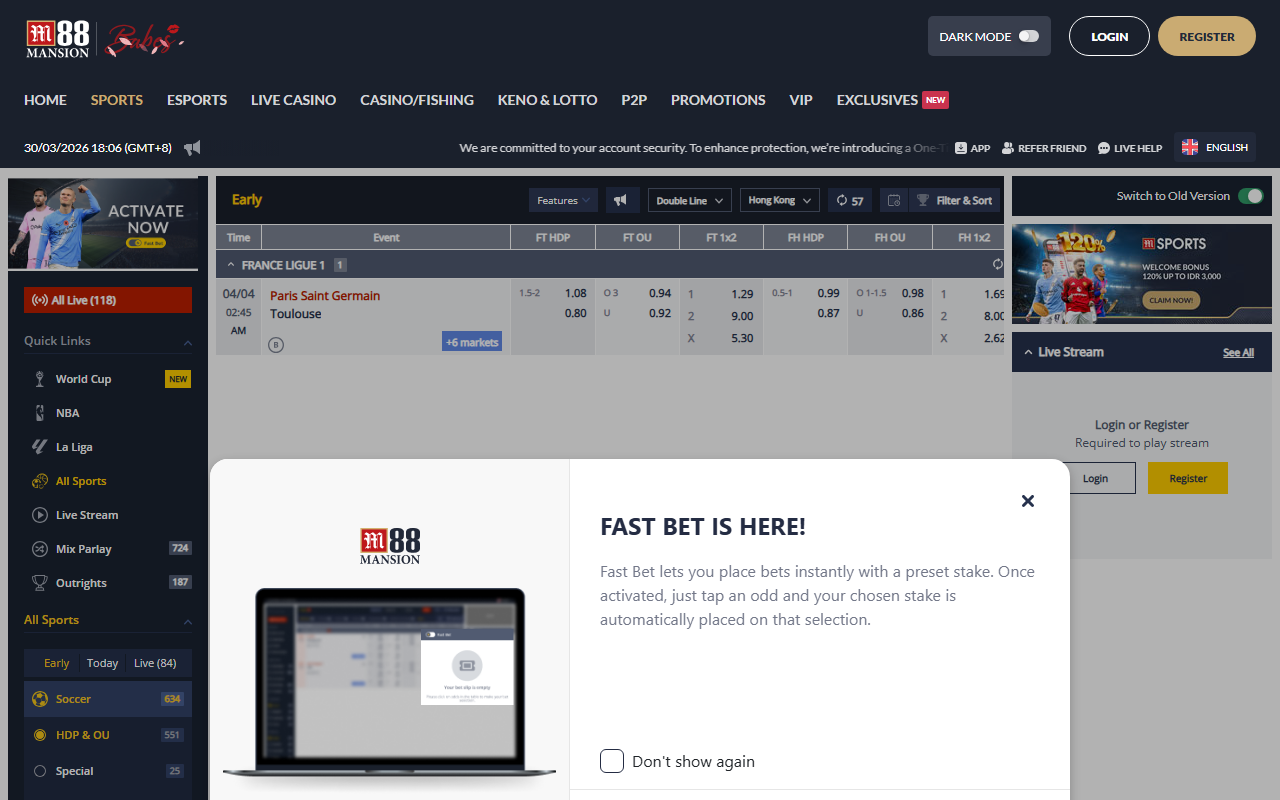Open the Hong Kong odds format dropdown

pos(780,200)
